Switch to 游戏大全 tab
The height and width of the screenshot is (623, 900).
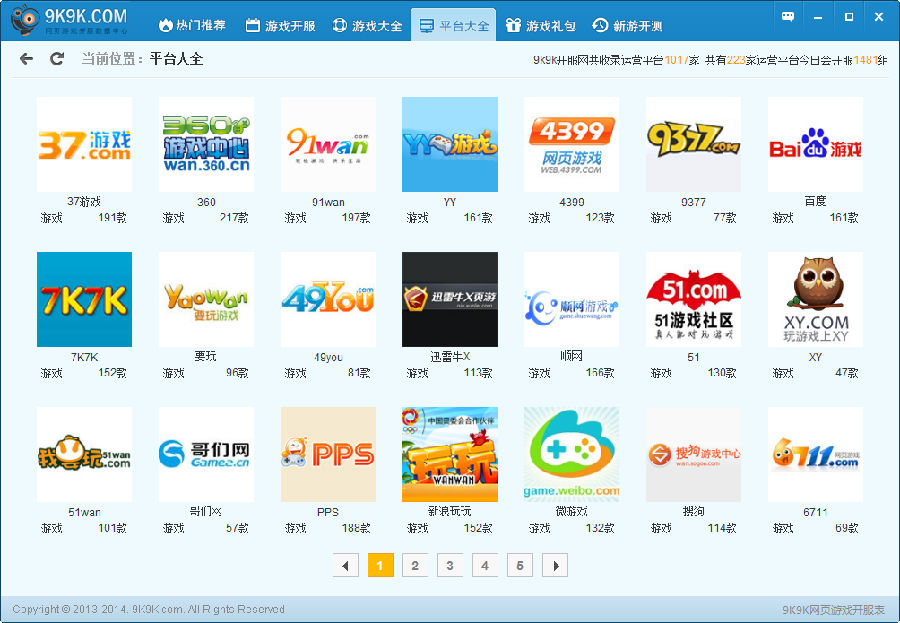point(367,25)
